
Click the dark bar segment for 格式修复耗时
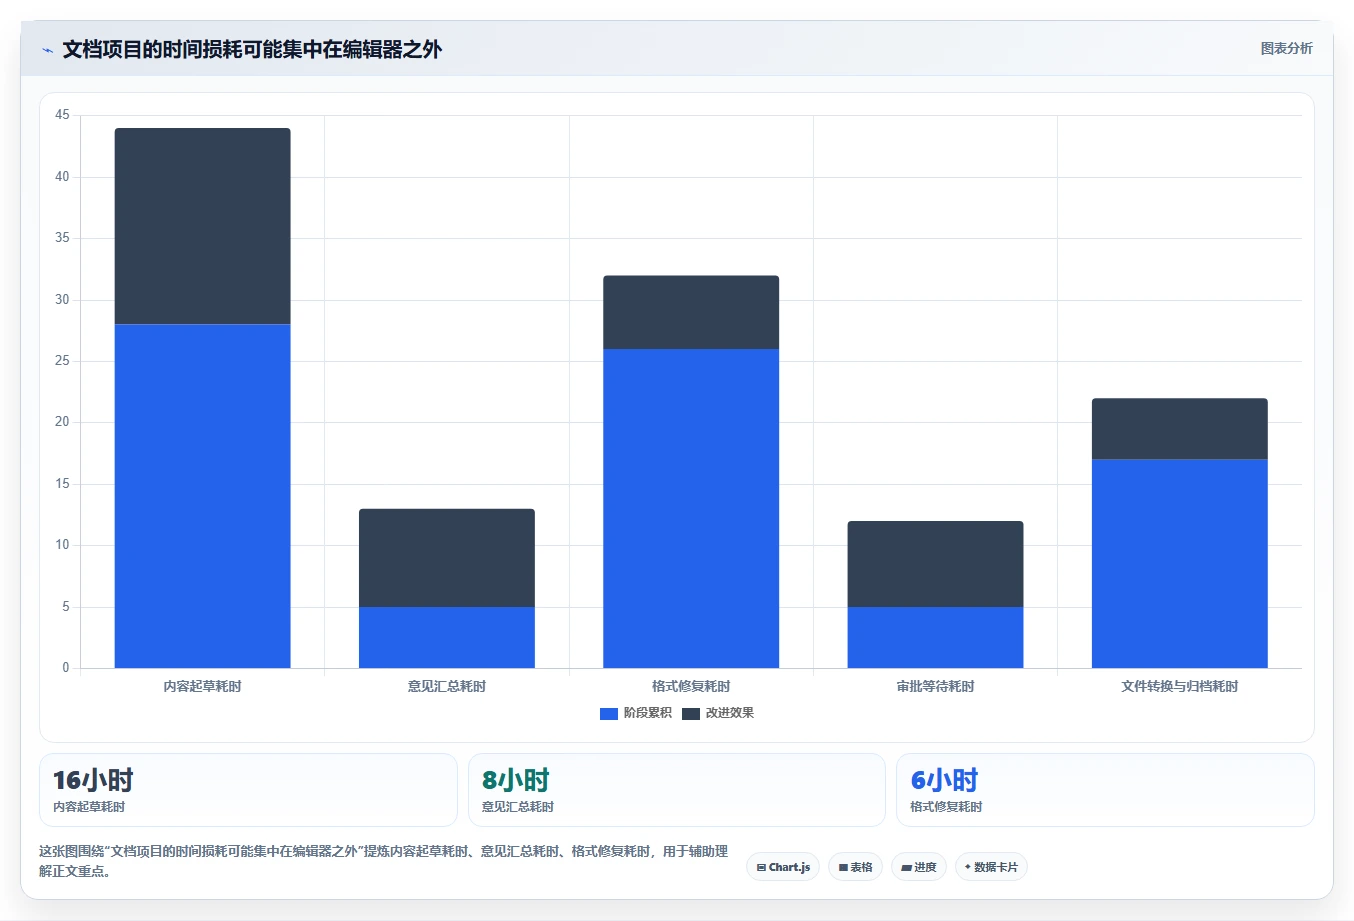click(x=691, y=312)
